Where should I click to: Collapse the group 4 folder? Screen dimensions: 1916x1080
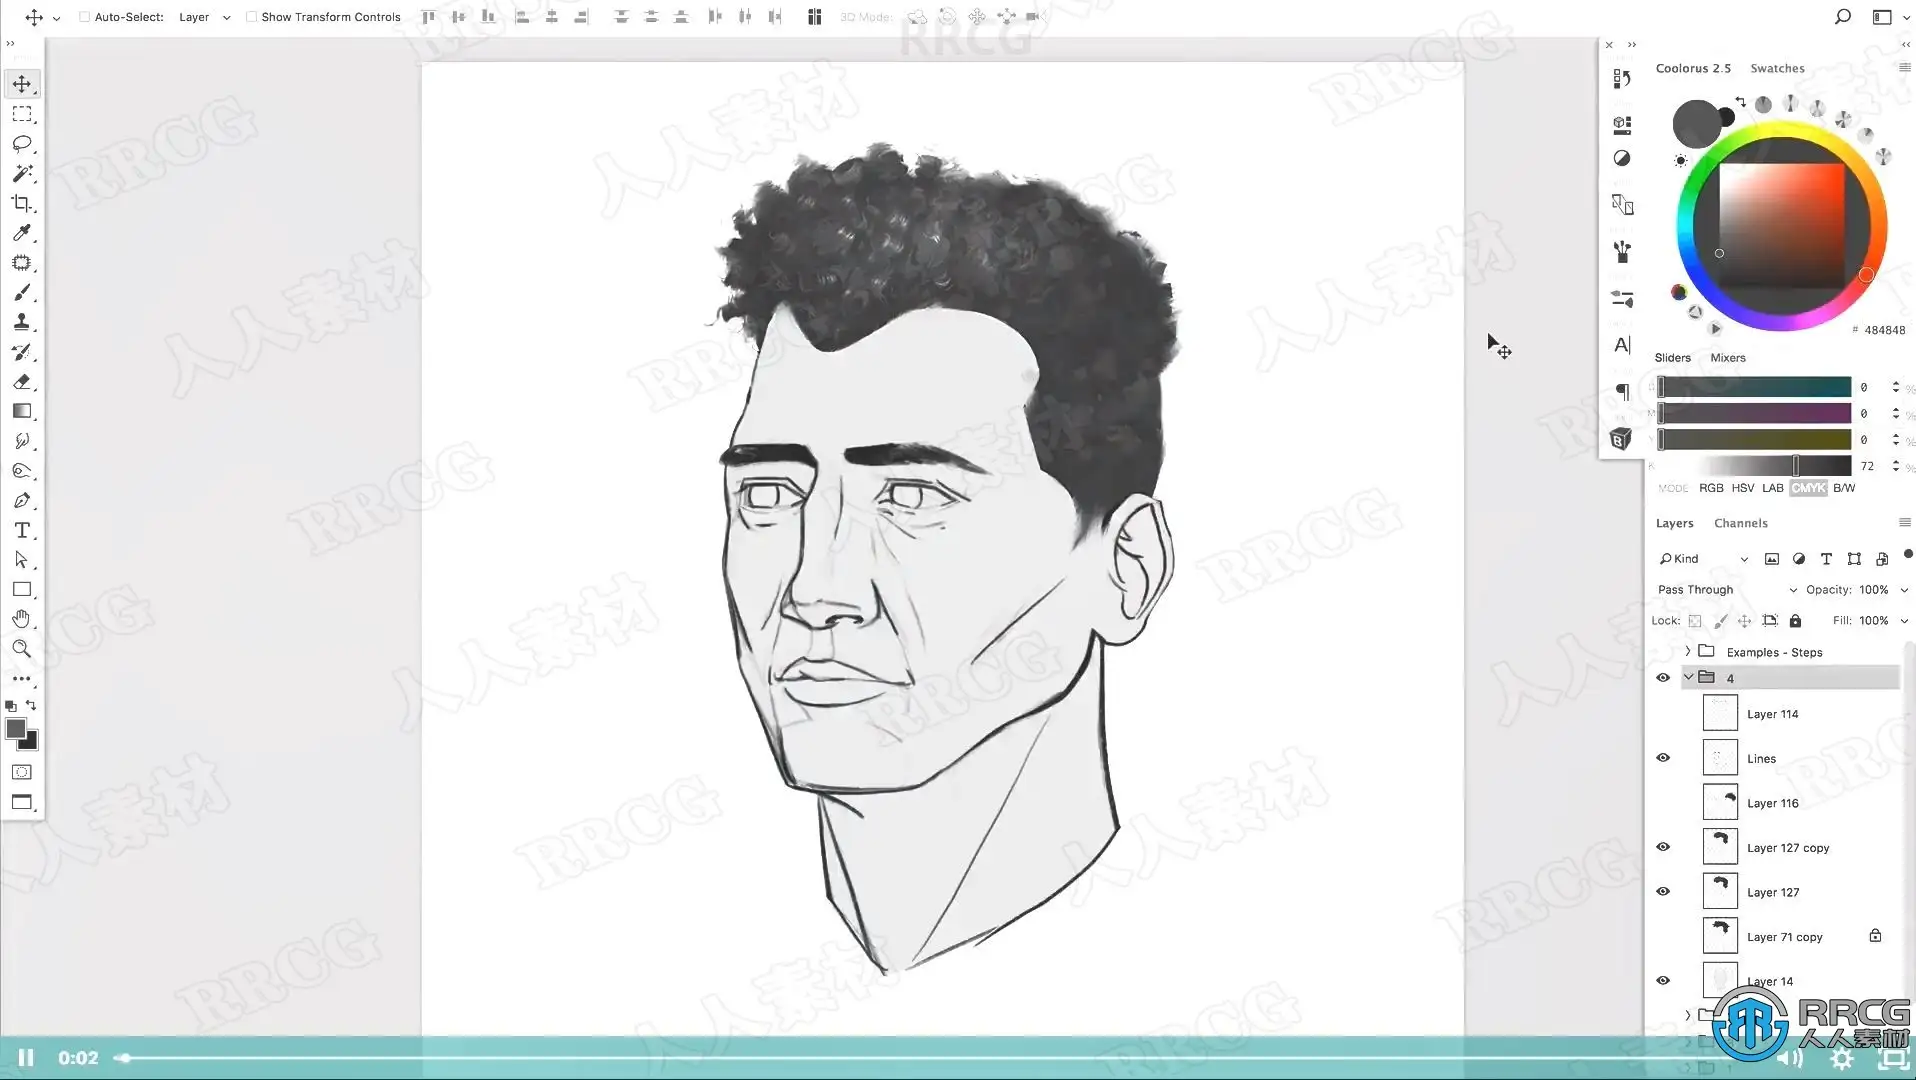pyautogui.click(x=1688, y=678)
